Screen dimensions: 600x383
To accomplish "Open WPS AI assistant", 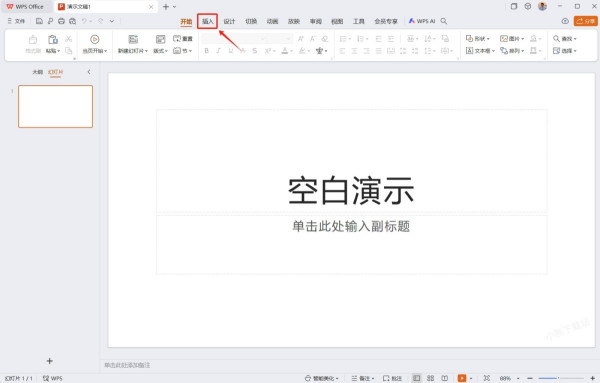I will pos(422,21).
